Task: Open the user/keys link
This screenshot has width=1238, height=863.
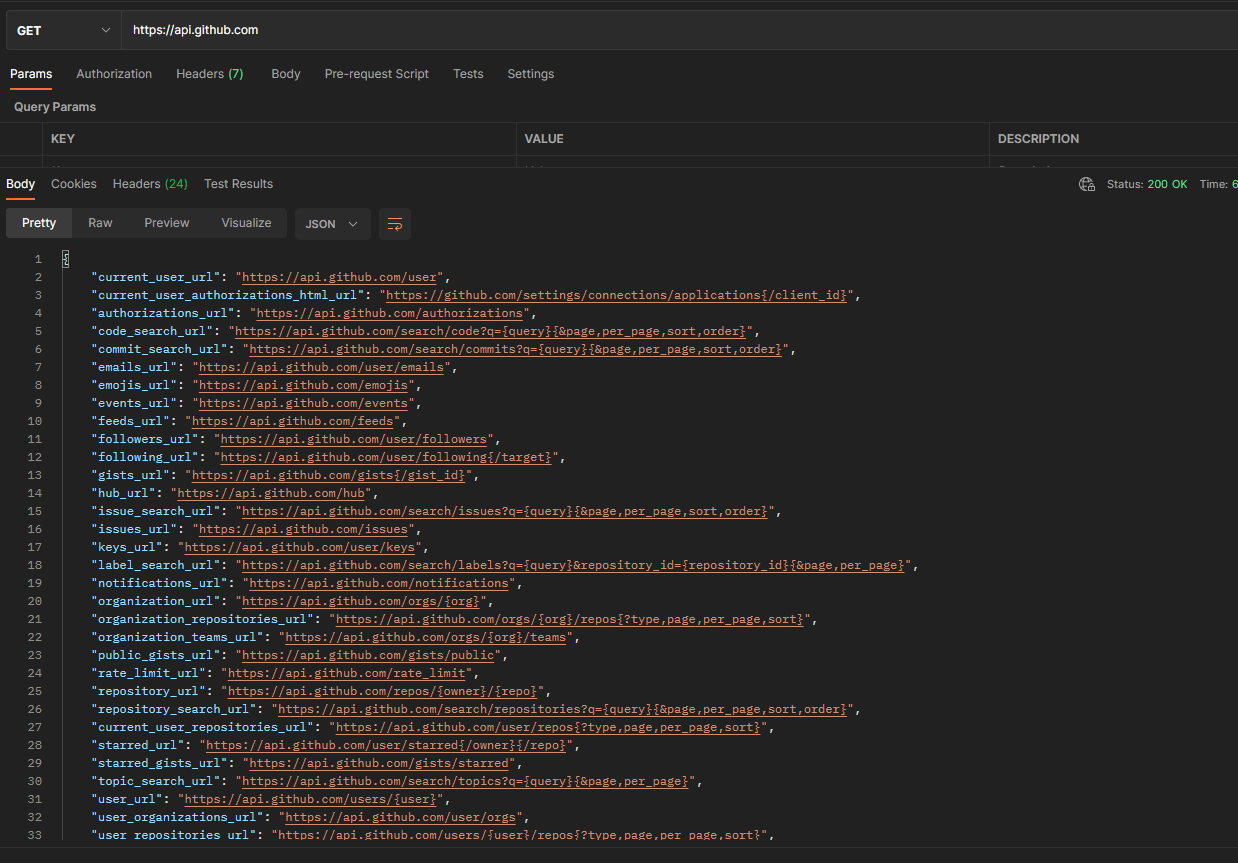Action: tap(301, 547)
